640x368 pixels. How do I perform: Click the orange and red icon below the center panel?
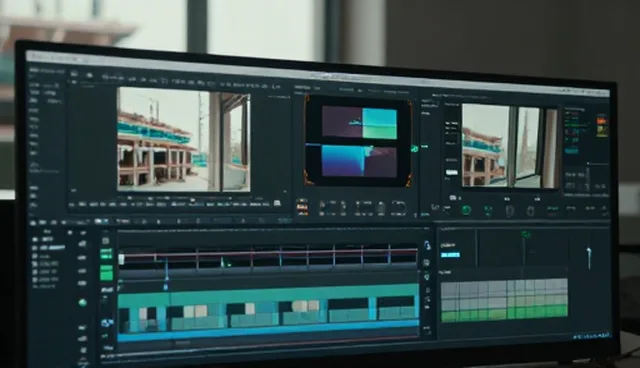point(302,207)
